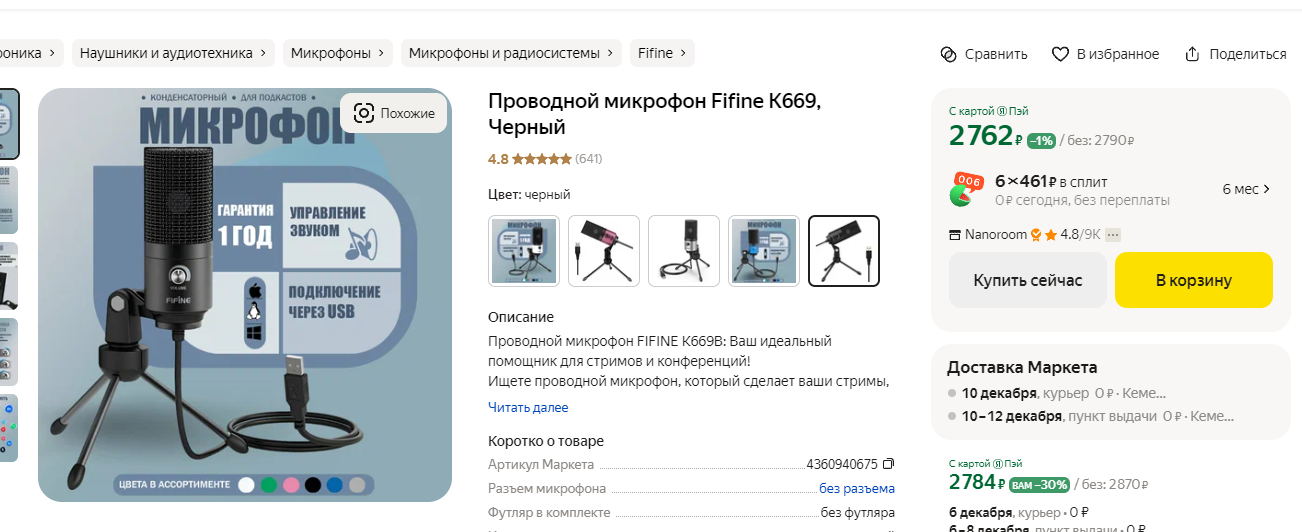1302x532 pixels.
Task: Add item with В корзину button
Action: 1193,280
